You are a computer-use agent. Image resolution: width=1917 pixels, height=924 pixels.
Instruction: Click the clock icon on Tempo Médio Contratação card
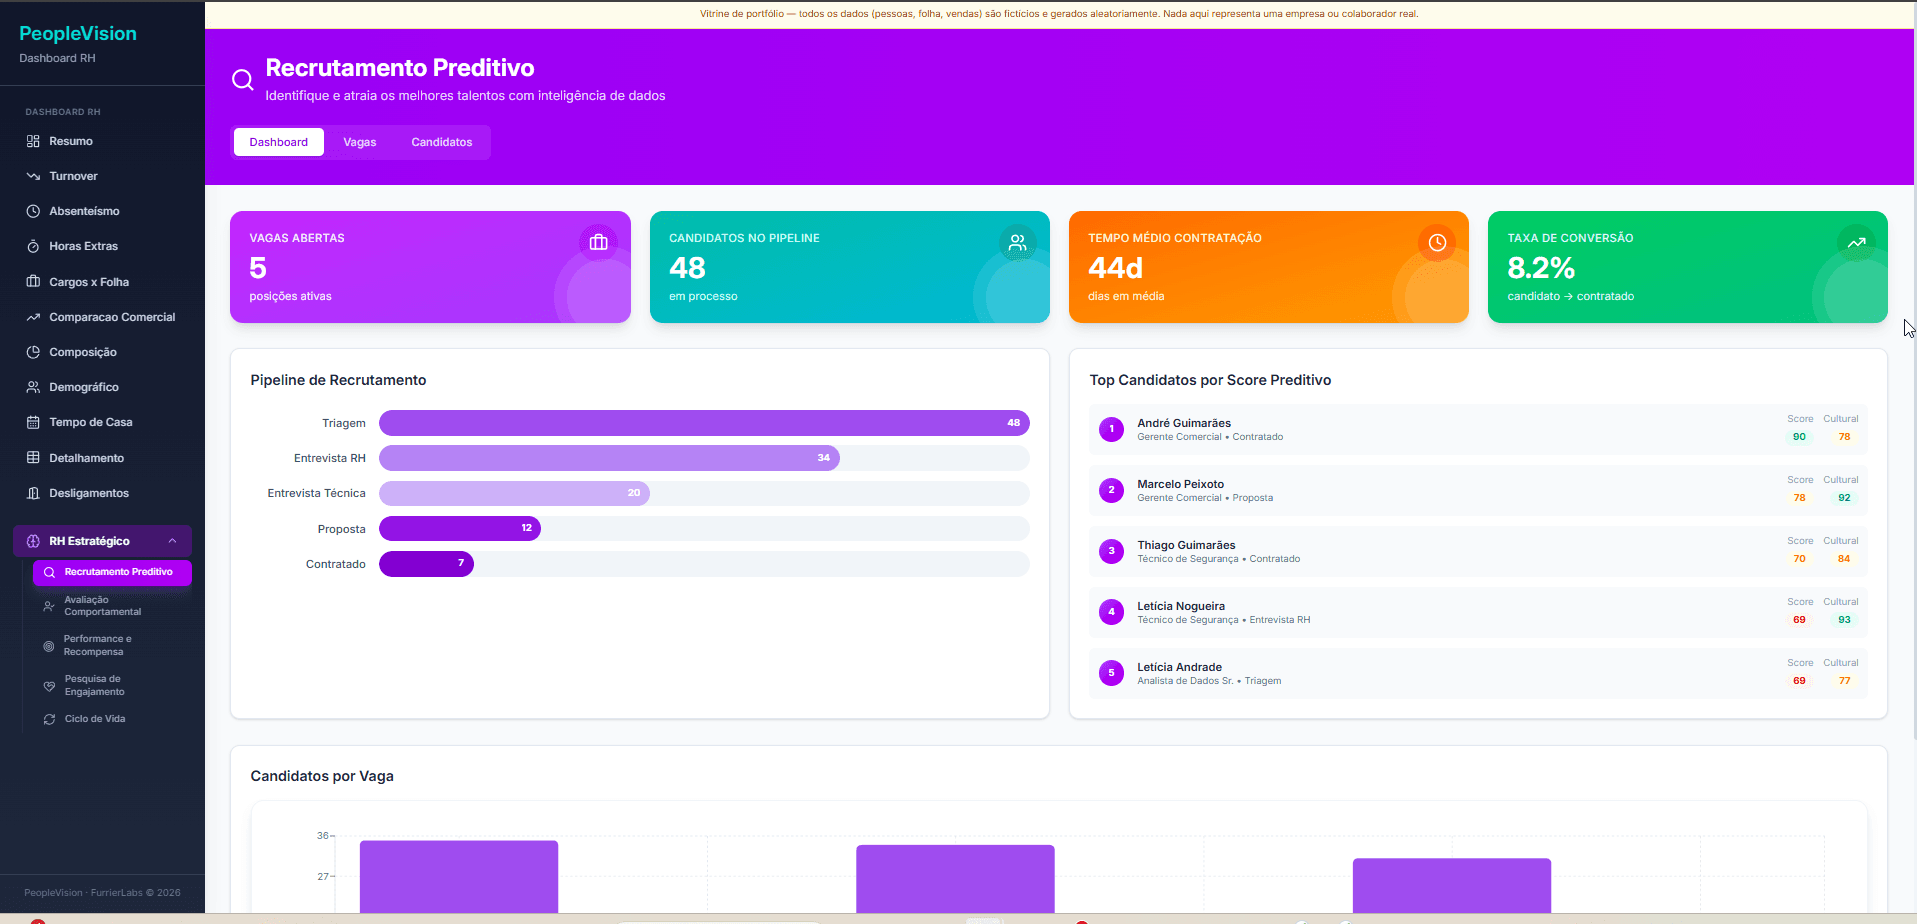click(1437, 242)
